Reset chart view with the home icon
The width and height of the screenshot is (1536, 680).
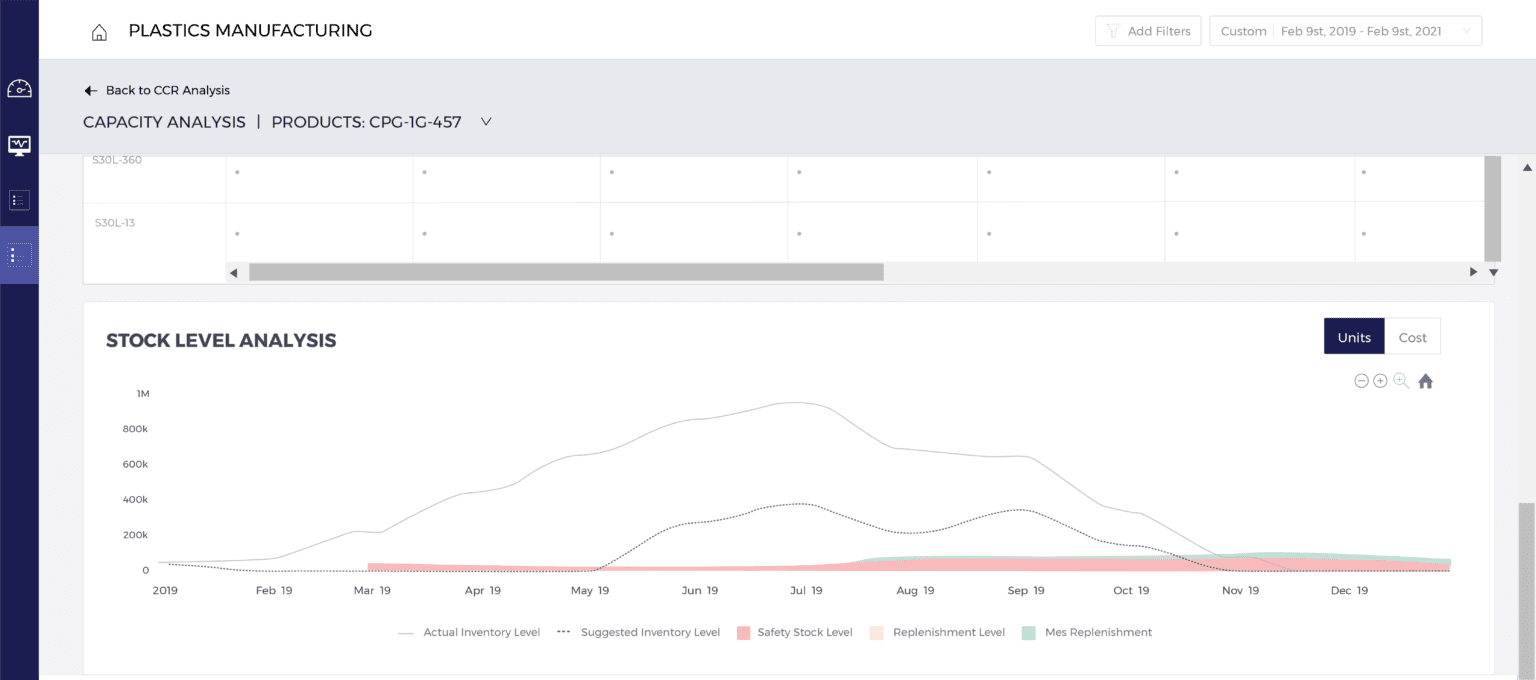[1425, 381]
